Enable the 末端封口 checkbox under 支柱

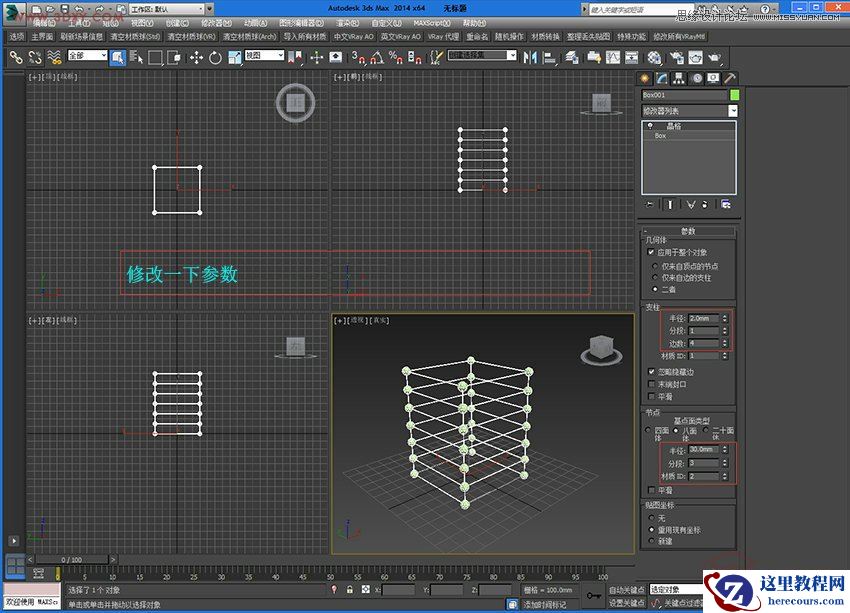pos(650,382)
